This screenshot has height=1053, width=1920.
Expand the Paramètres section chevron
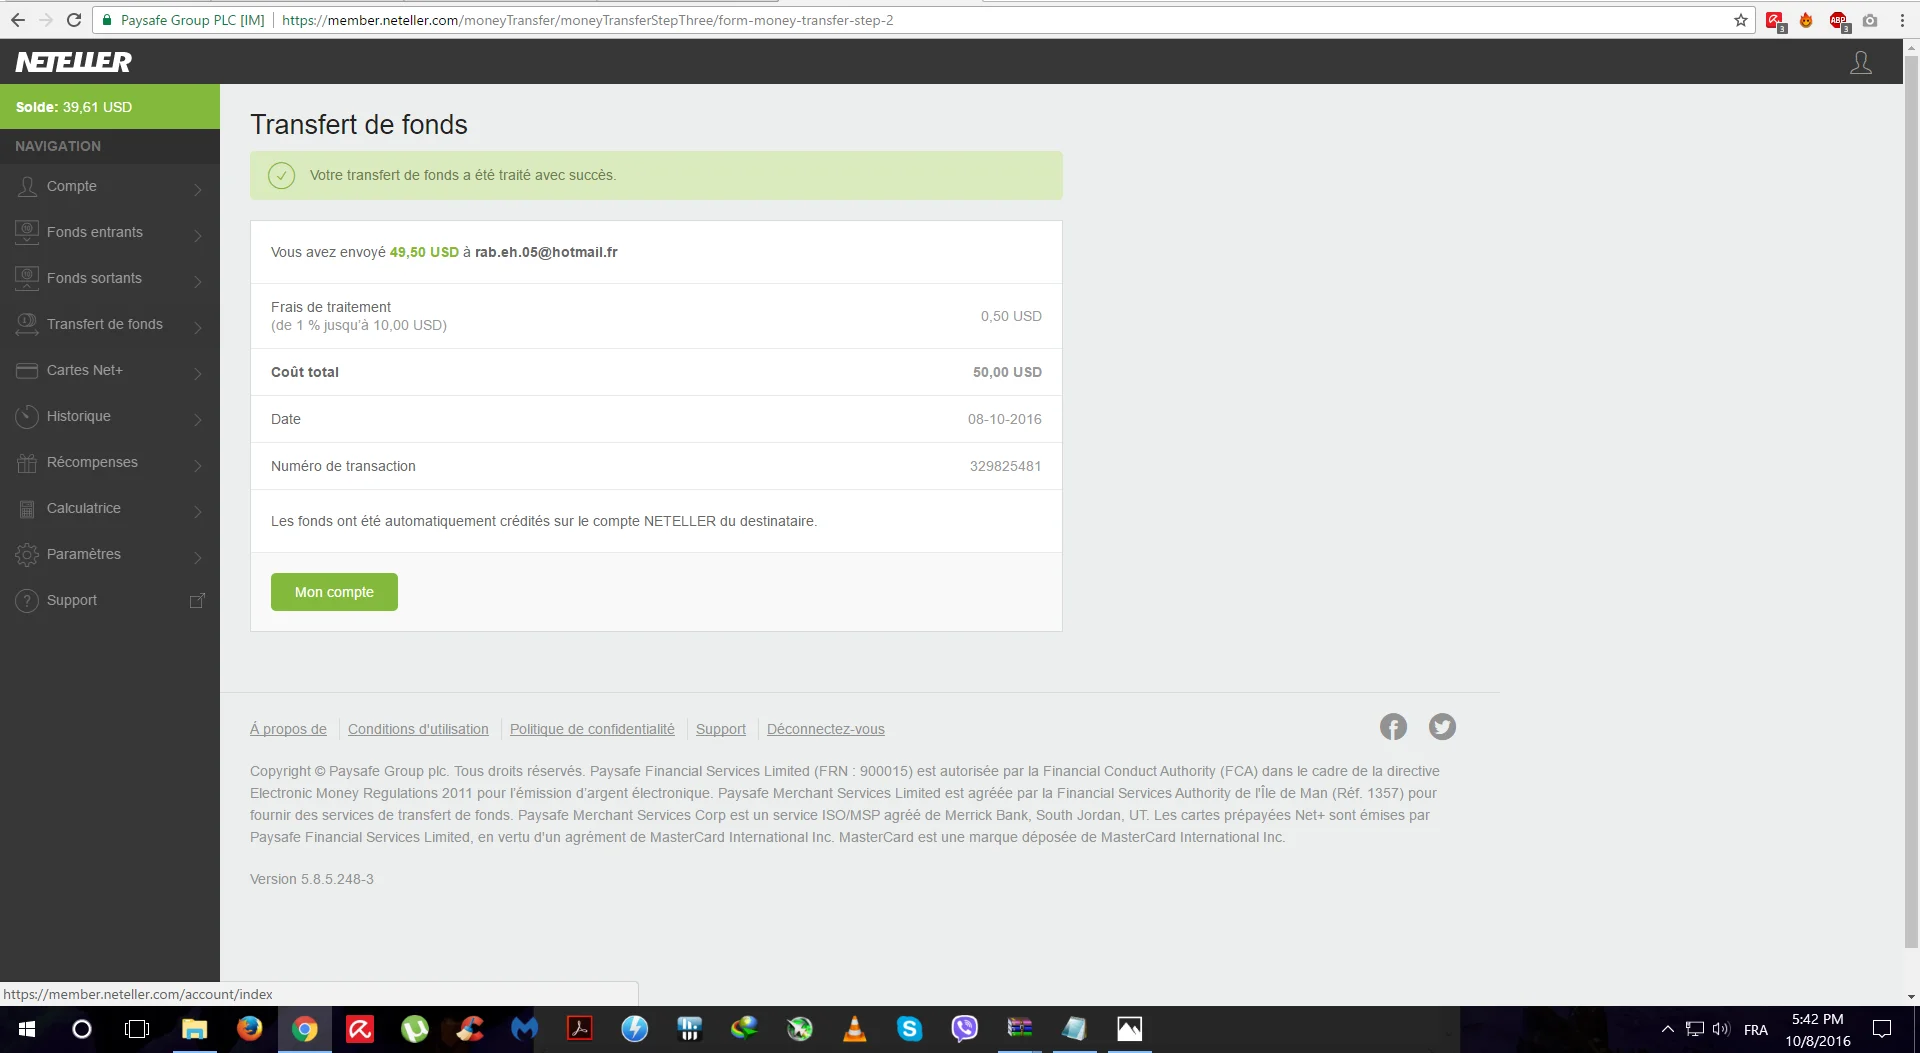[198, 557]
